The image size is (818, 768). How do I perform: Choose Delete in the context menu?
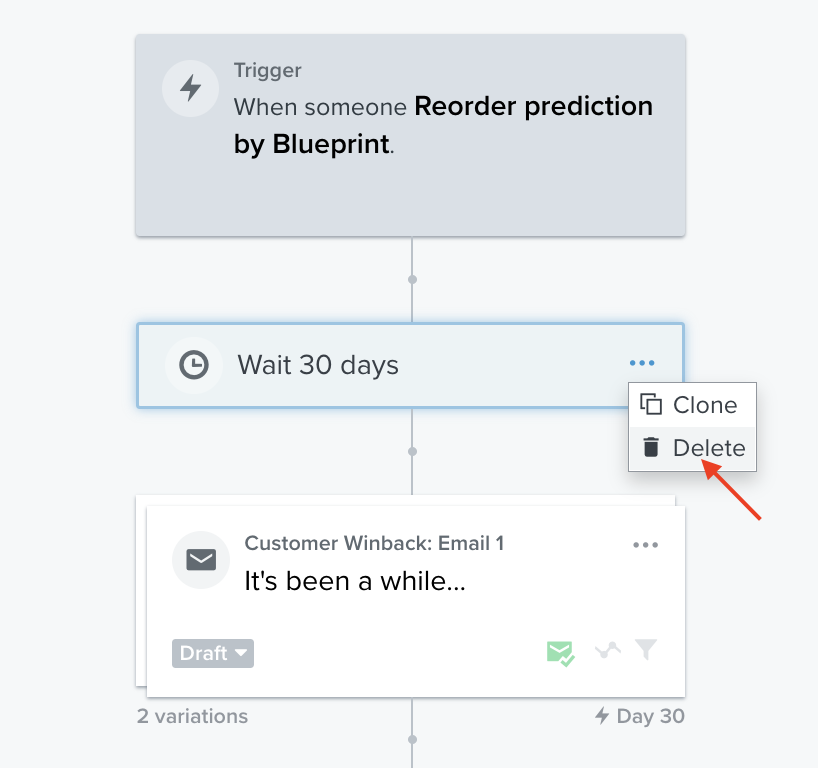(694, 448)
